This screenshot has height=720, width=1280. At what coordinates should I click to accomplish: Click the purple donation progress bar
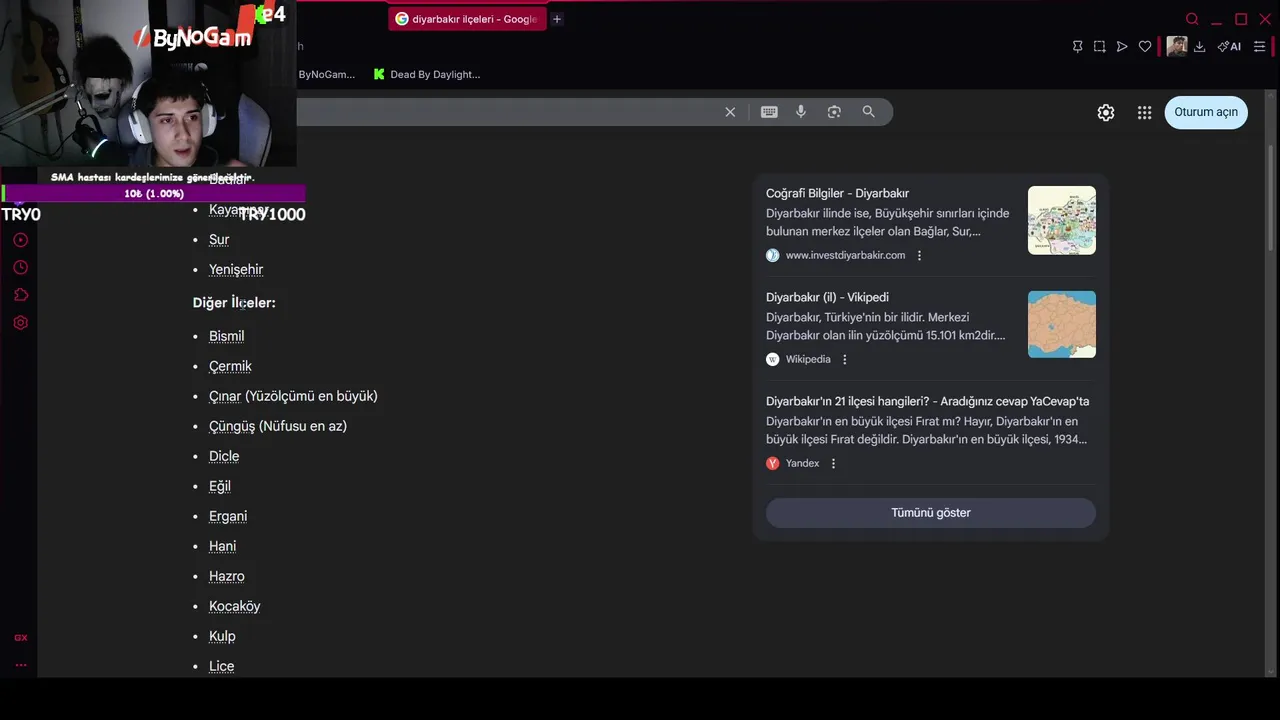pyautogui.click(x=153, y=194)
